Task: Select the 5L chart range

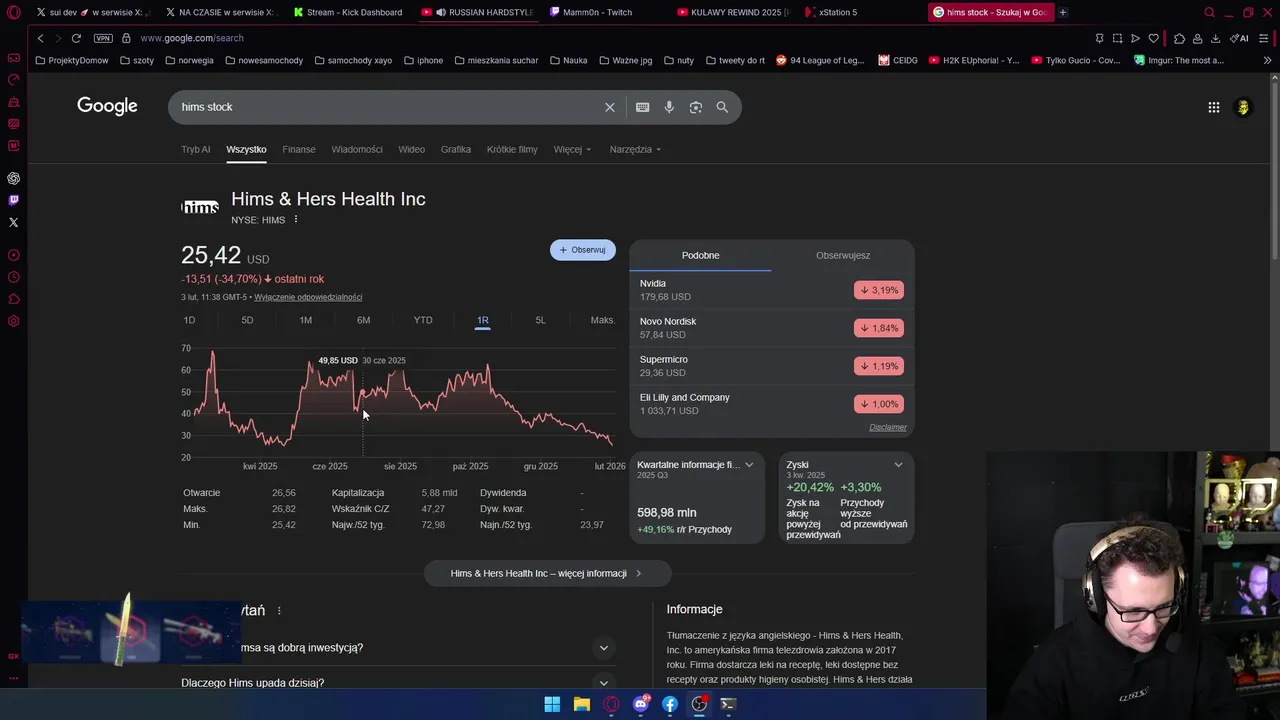Action: point(540,320)
